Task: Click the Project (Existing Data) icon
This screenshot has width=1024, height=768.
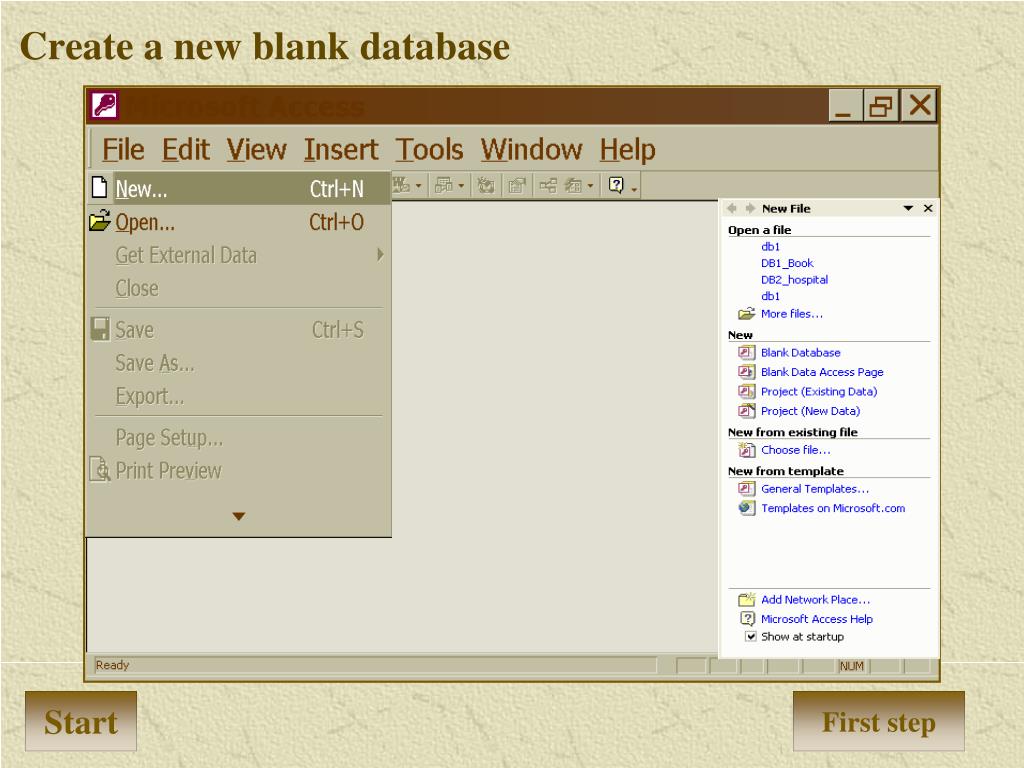Action: click(746, 392)
